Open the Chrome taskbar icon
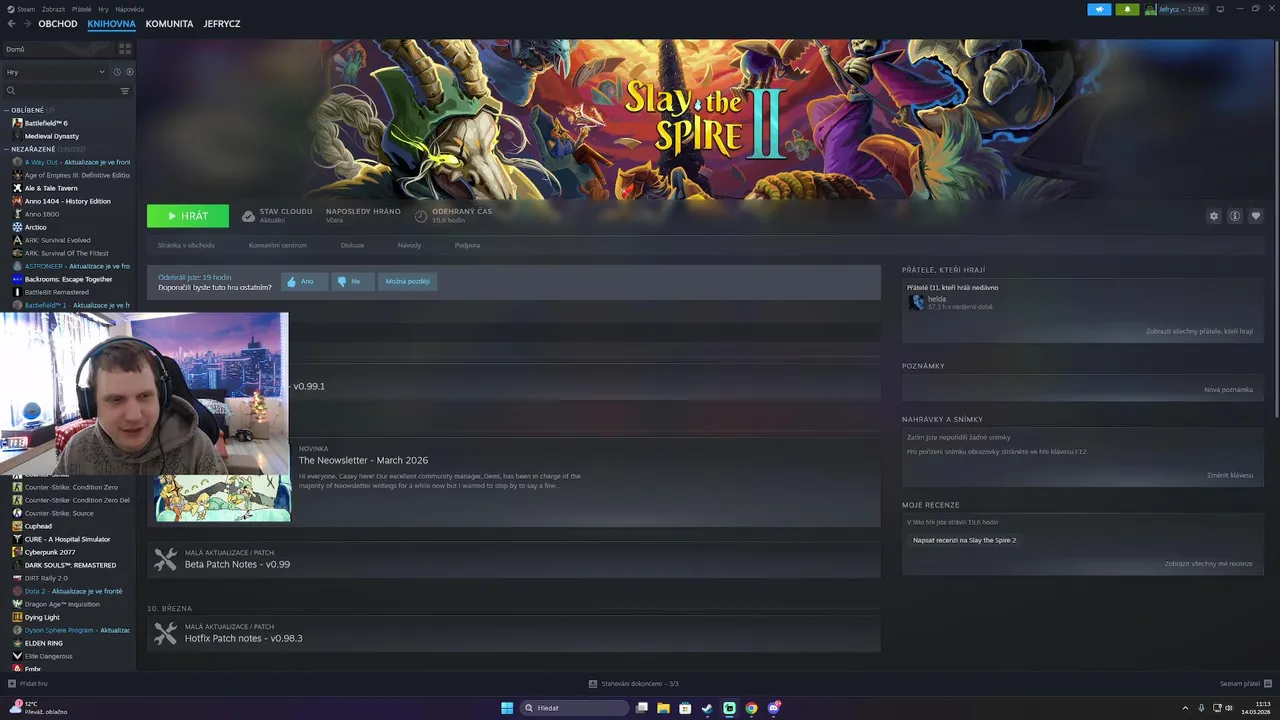 click(751, 708)
